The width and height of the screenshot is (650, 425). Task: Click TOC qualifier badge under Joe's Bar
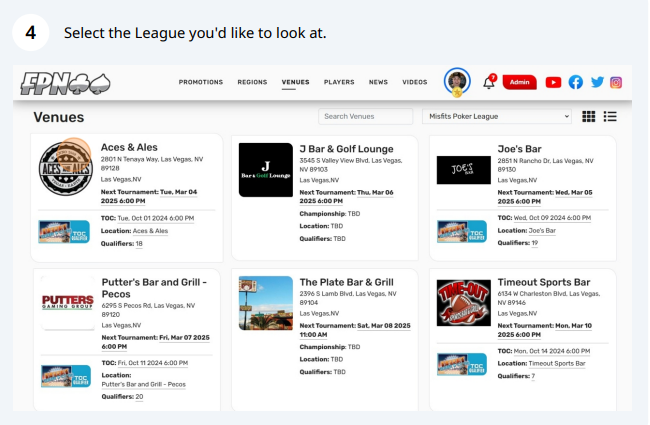click(462, 231)
